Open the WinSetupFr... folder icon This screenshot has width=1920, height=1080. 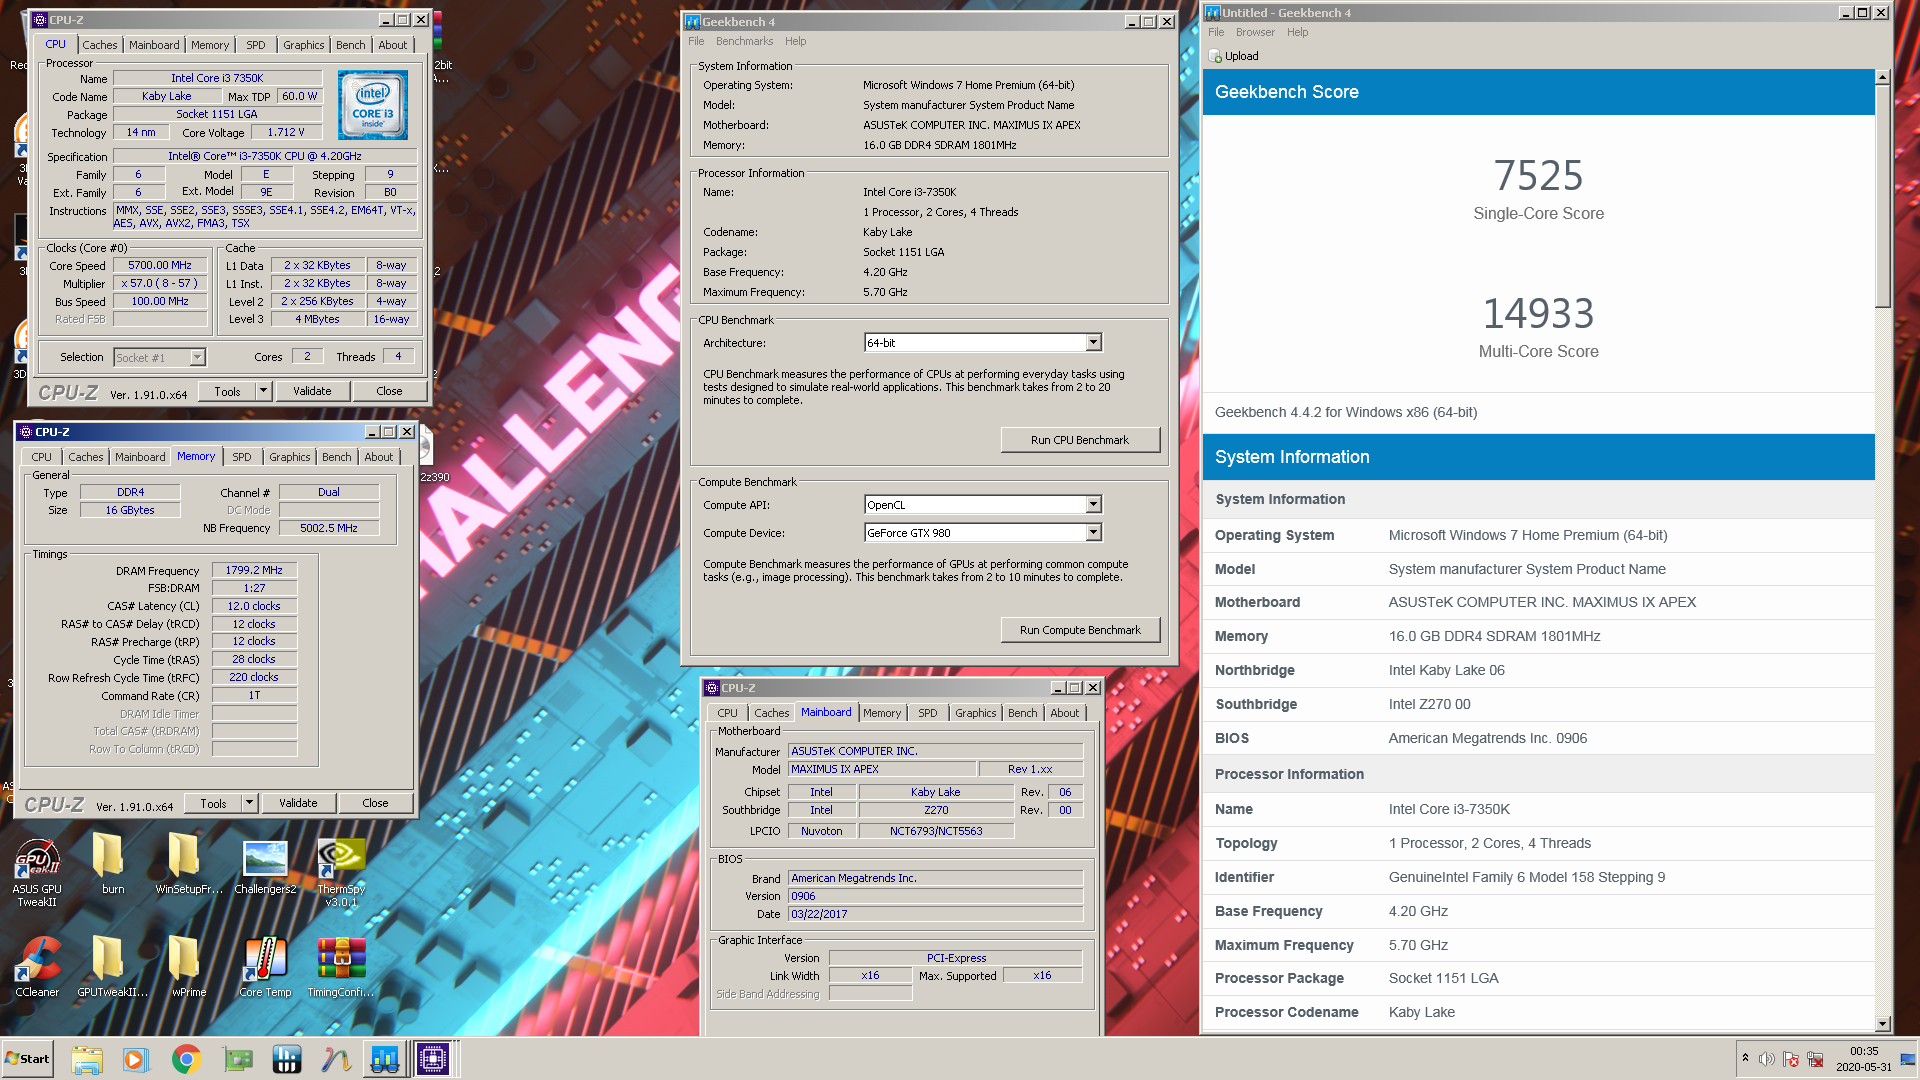point(188,863)
